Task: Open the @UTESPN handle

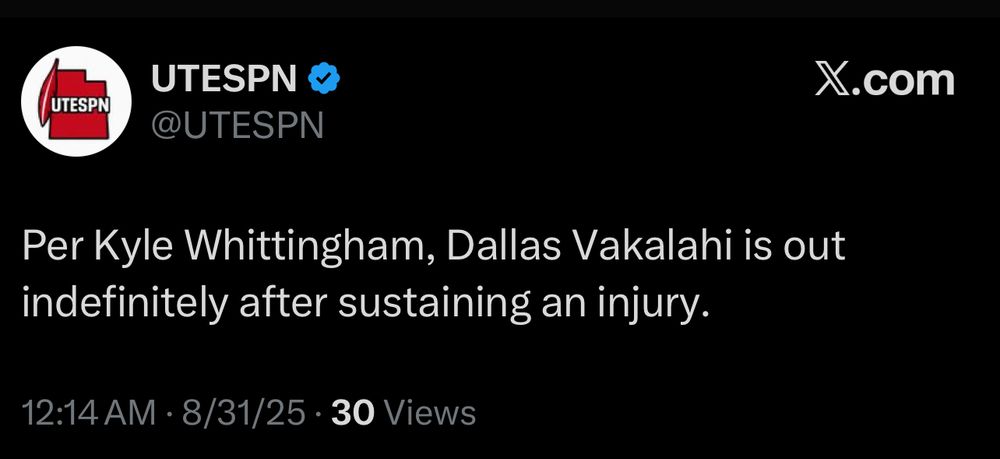Action: (x=237, y=125)
